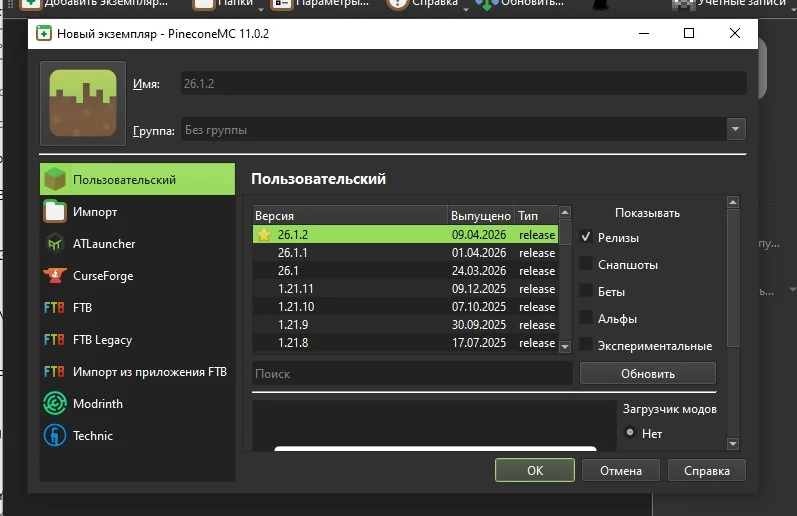Viewport: 797px width, 516px height.
Task: Uncheck the Релизы checkbox
Action: pos(586,236)
